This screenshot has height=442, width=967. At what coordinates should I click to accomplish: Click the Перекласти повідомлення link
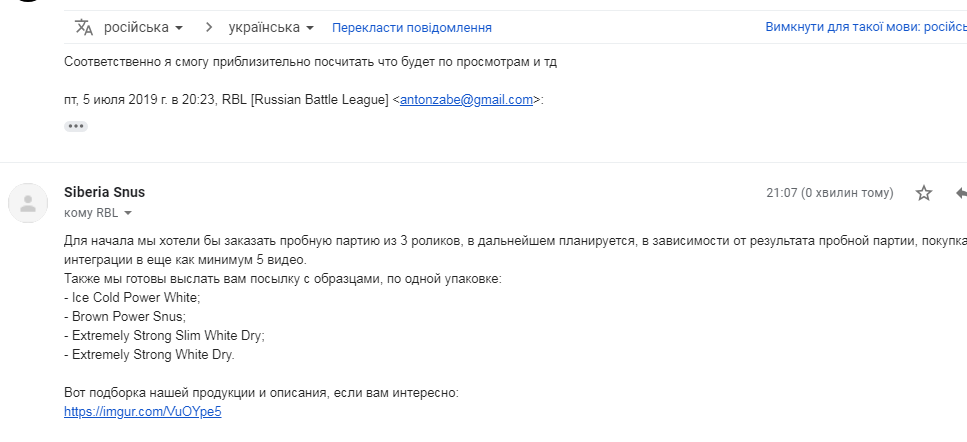411,28
